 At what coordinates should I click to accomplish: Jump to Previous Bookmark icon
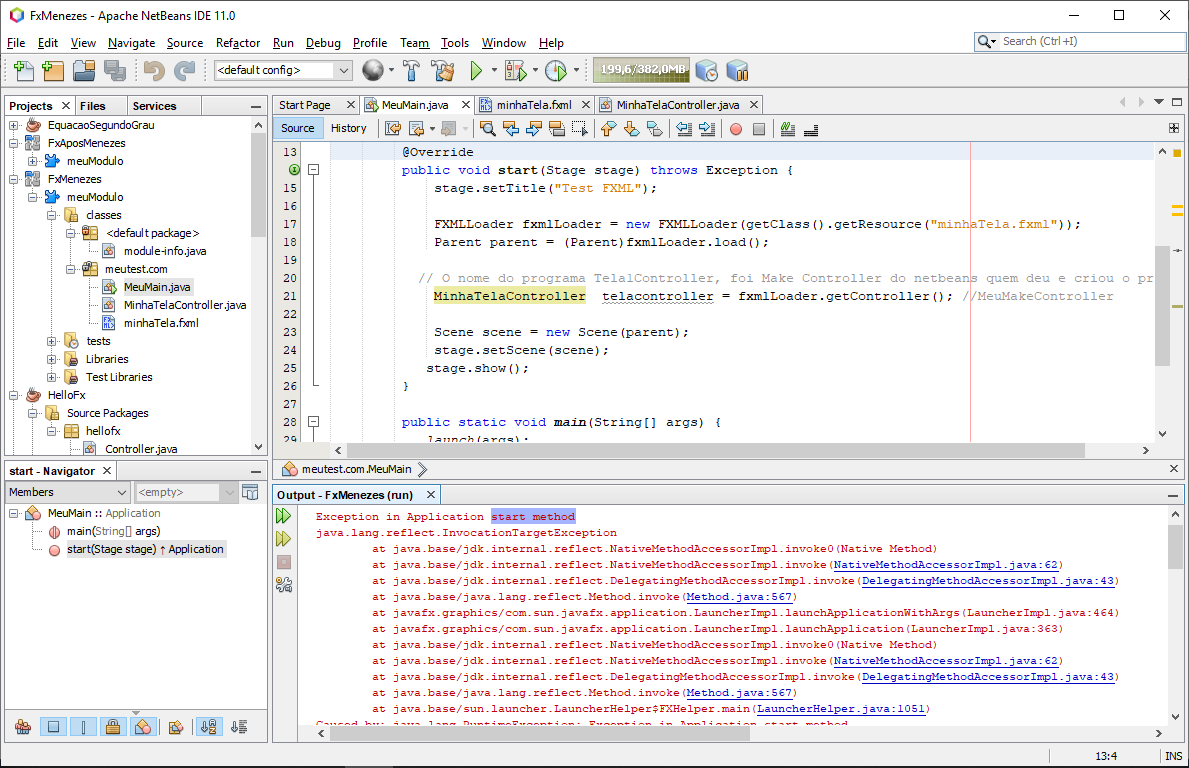(608, 129)
